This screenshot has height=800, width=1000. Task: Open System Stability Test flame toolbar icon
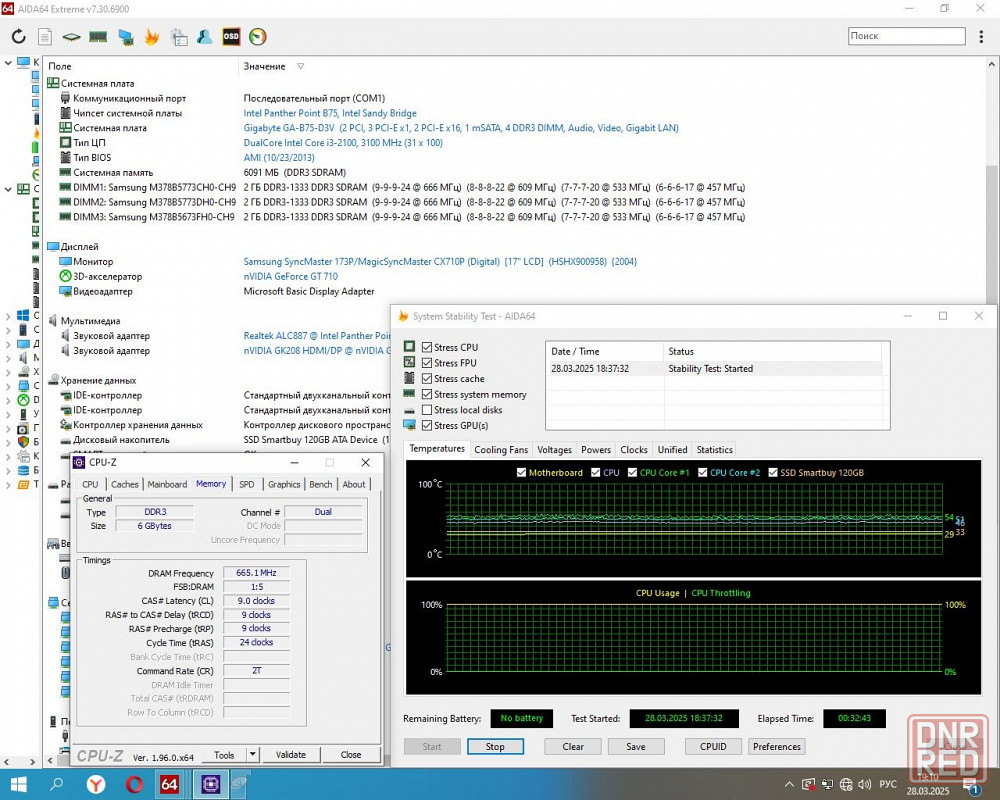pos(152,36)
